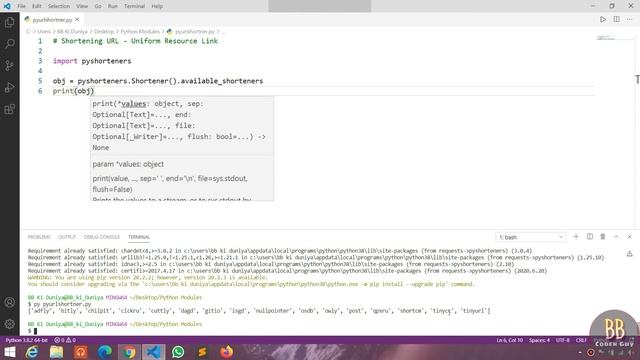
Task: Open the editor More Actions menu
Action: point(629,19)
